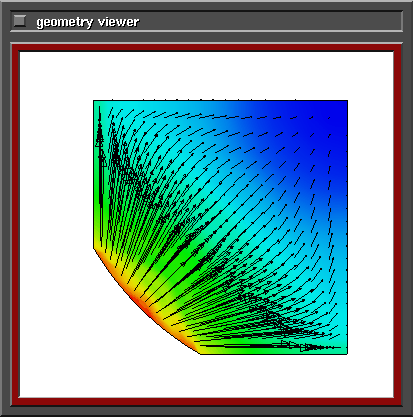Click the upper end of the arc at left edge
The height and width of the screenshot is (417, 413).
coord(94,248)
